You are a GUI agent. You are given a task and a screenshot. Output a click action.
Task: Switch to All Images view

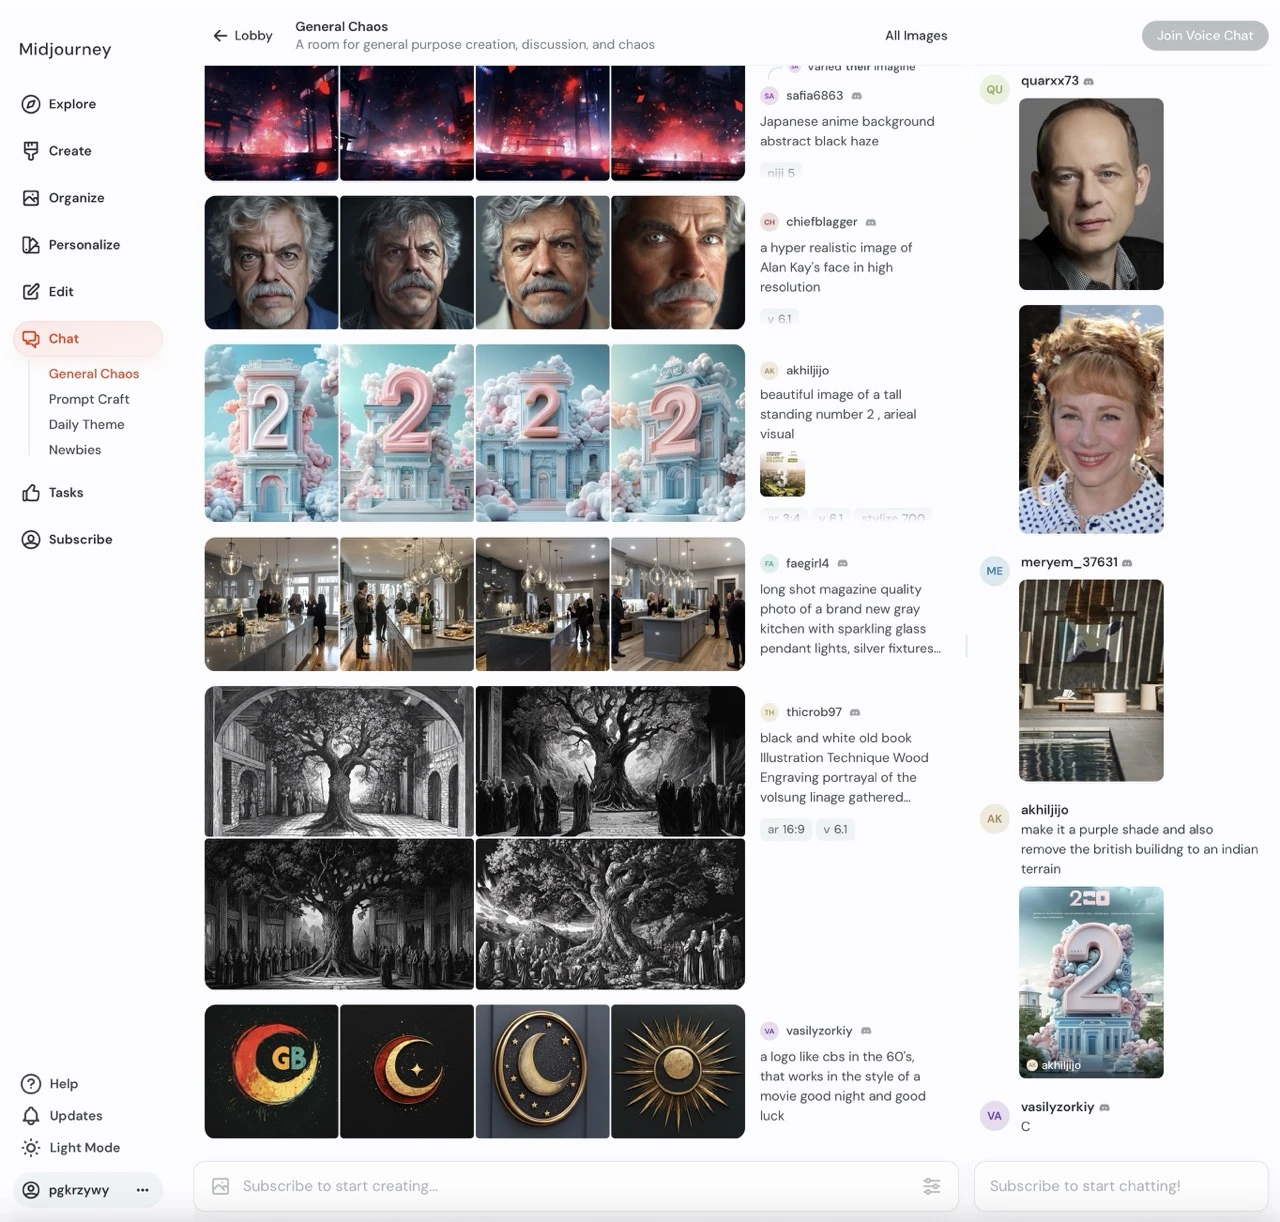(916, 36)
